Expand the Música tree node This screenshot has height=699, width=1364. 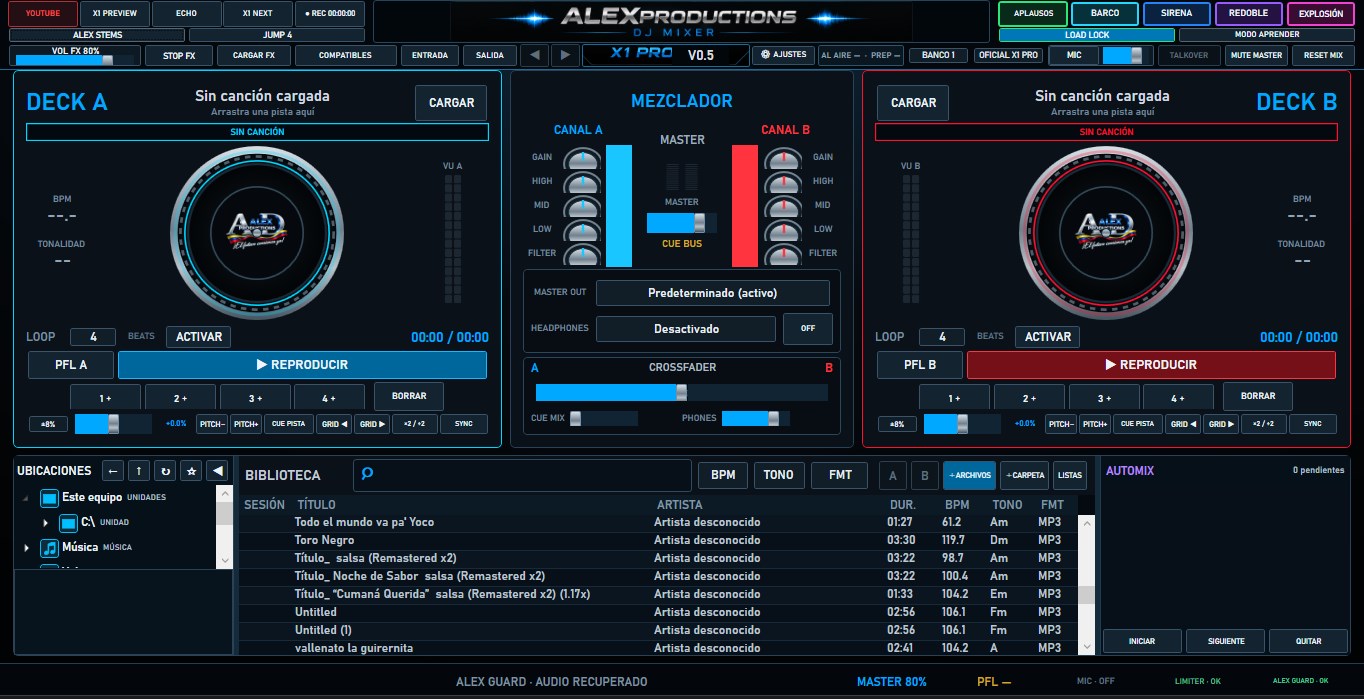27,548
